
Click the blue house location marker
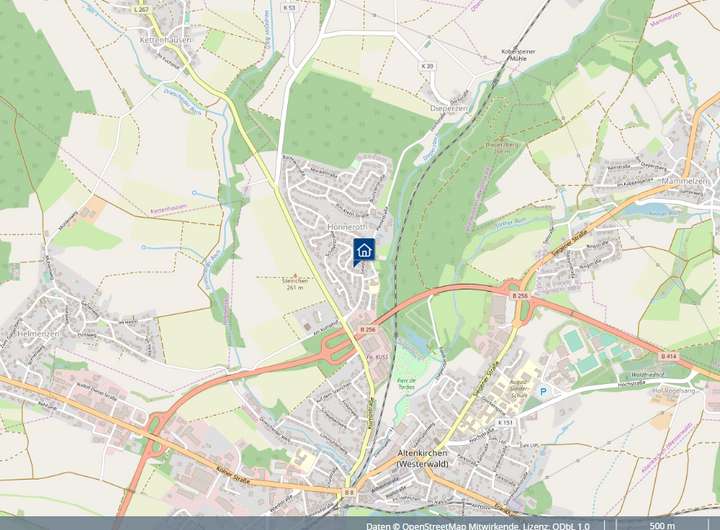(364, 252)
